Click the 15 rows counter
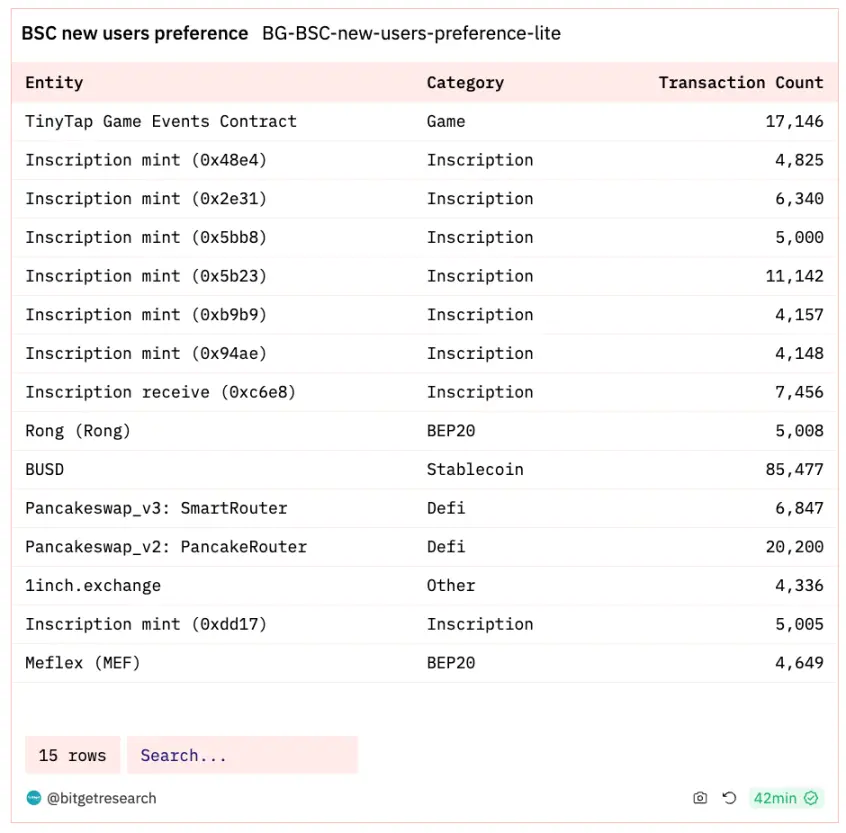The width and height of the screenshot is (846, 833). 72,755
